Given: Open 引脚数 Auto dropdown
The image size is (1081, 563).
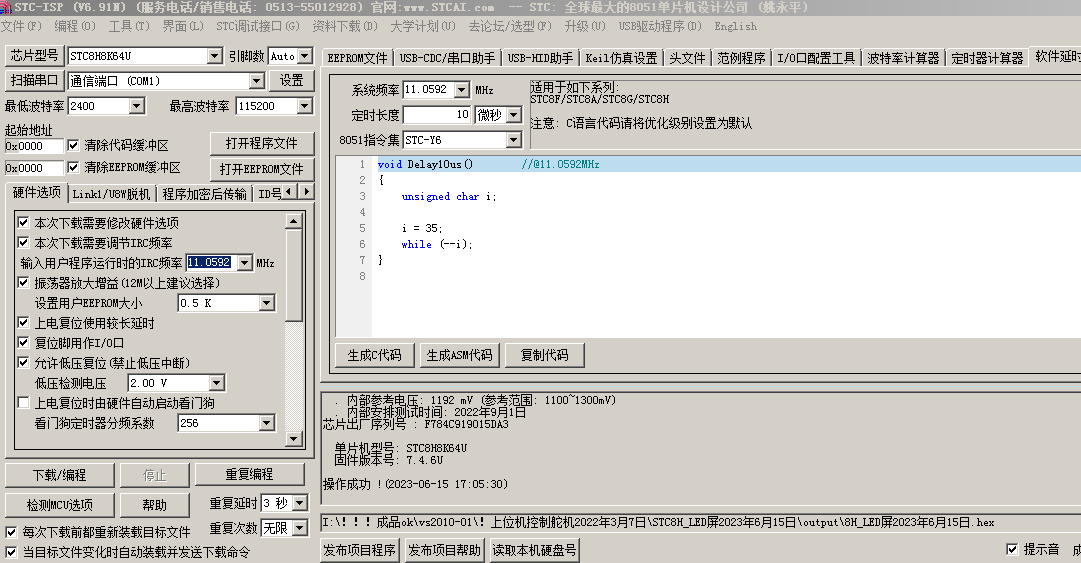Looking at the screenshot, I should [x=305, y=56].
